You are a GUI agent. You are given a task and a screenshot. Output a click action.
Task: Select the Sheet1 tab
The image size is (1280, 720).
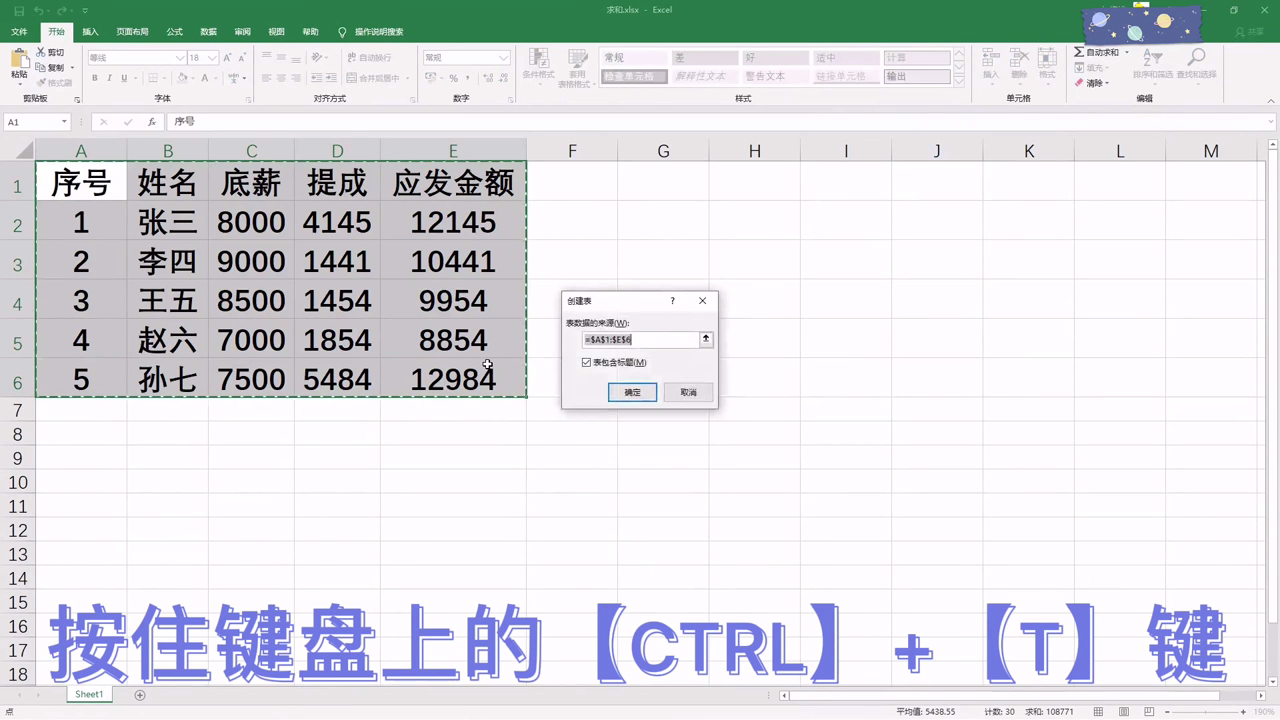tap(89, 694)
